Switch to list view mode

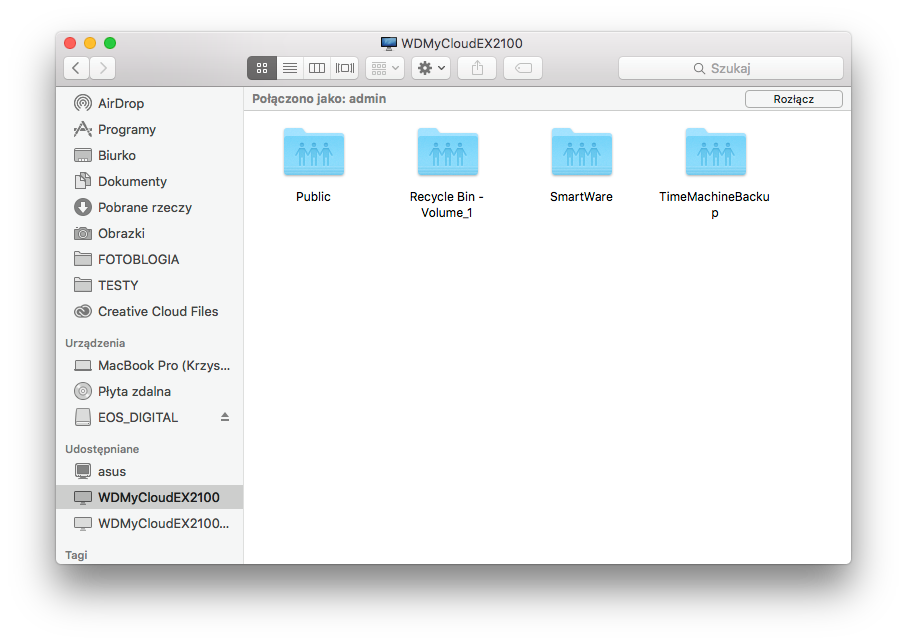pos(290,68)
